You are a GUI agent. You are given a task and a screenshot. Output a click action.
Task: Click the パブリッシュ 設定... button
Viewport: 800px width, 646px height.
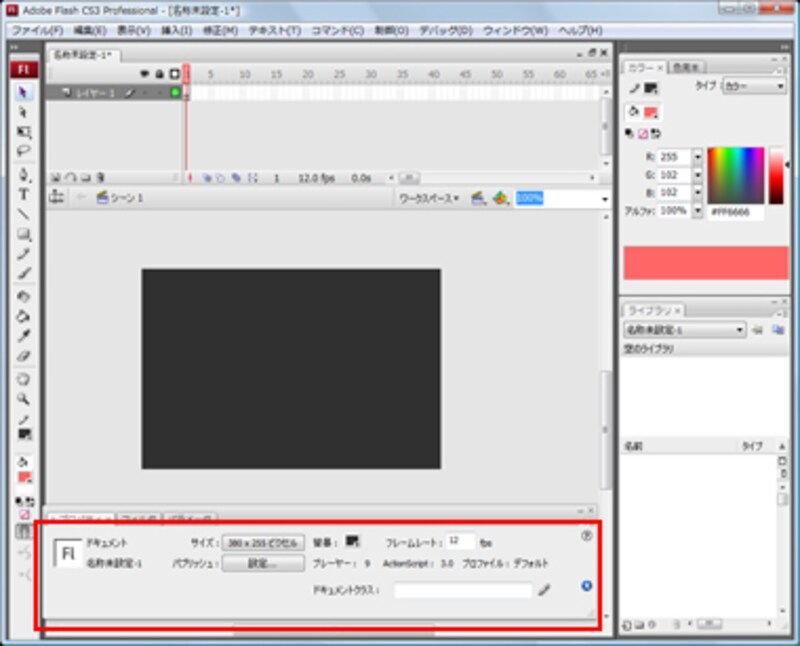point(262,564)
